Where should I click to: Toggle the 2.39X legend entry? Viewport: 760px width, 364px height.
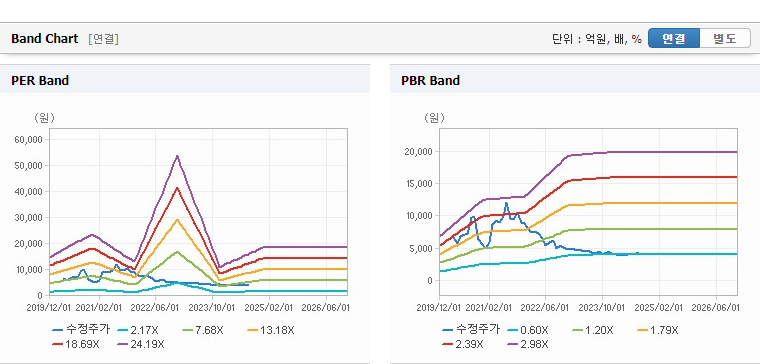click(463, 344)
